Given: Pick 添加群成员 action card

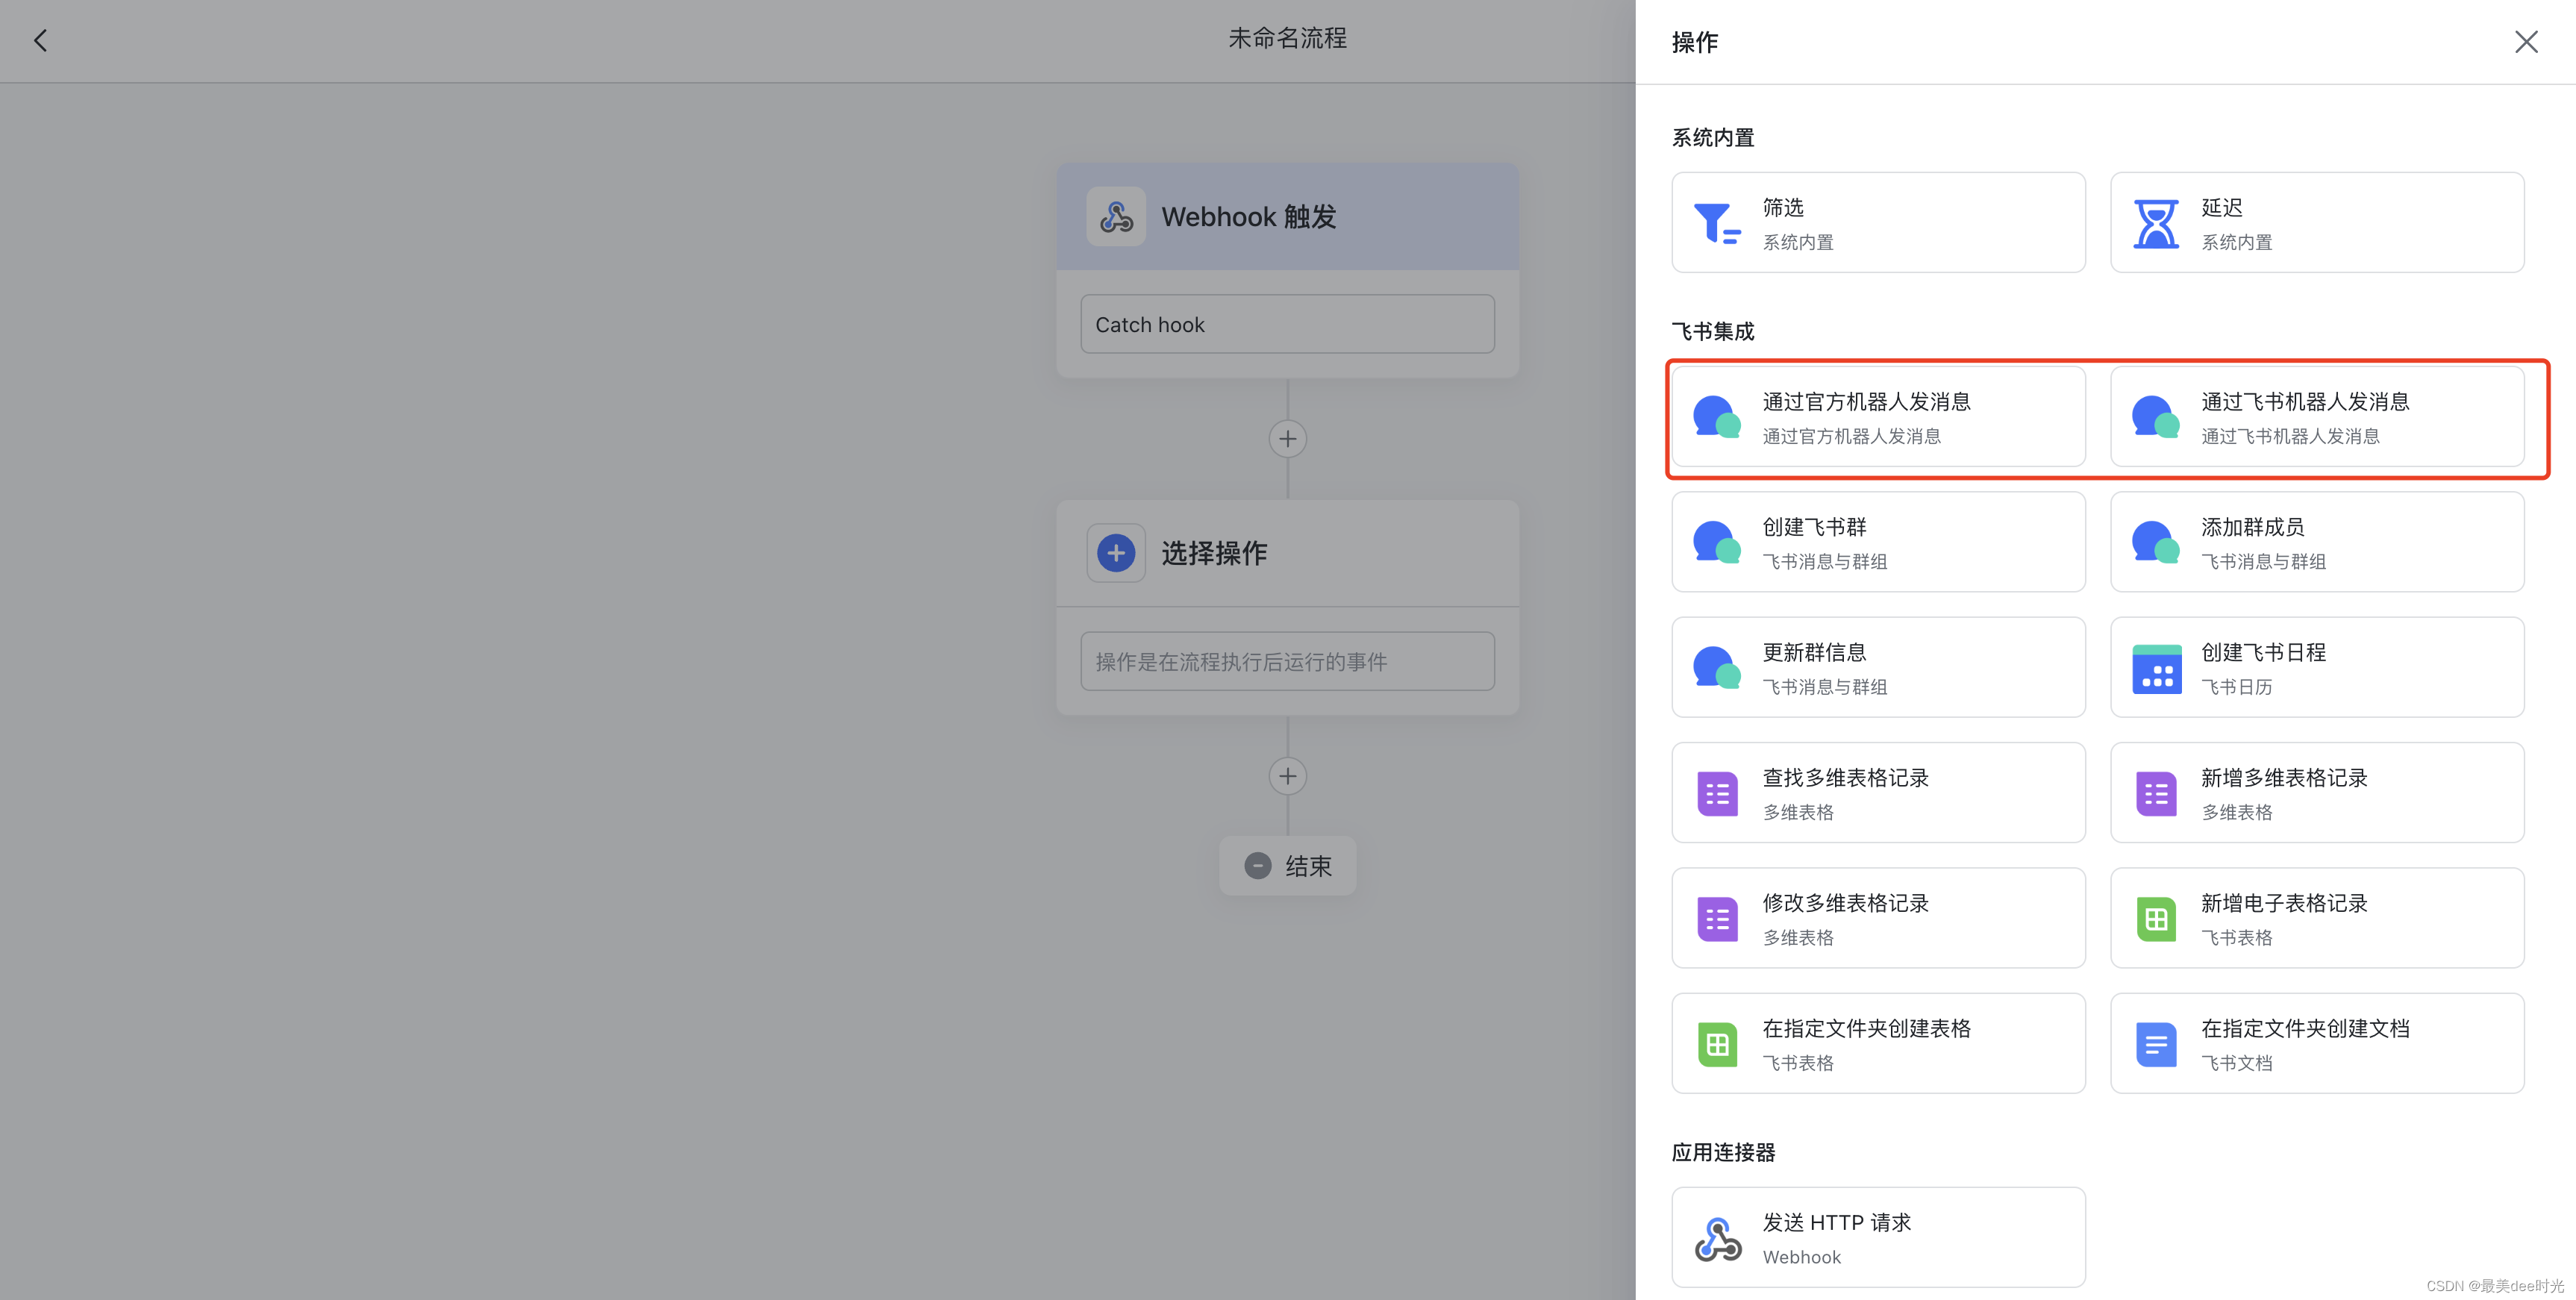Looking at the screenshot, I should pos(2316,542).
